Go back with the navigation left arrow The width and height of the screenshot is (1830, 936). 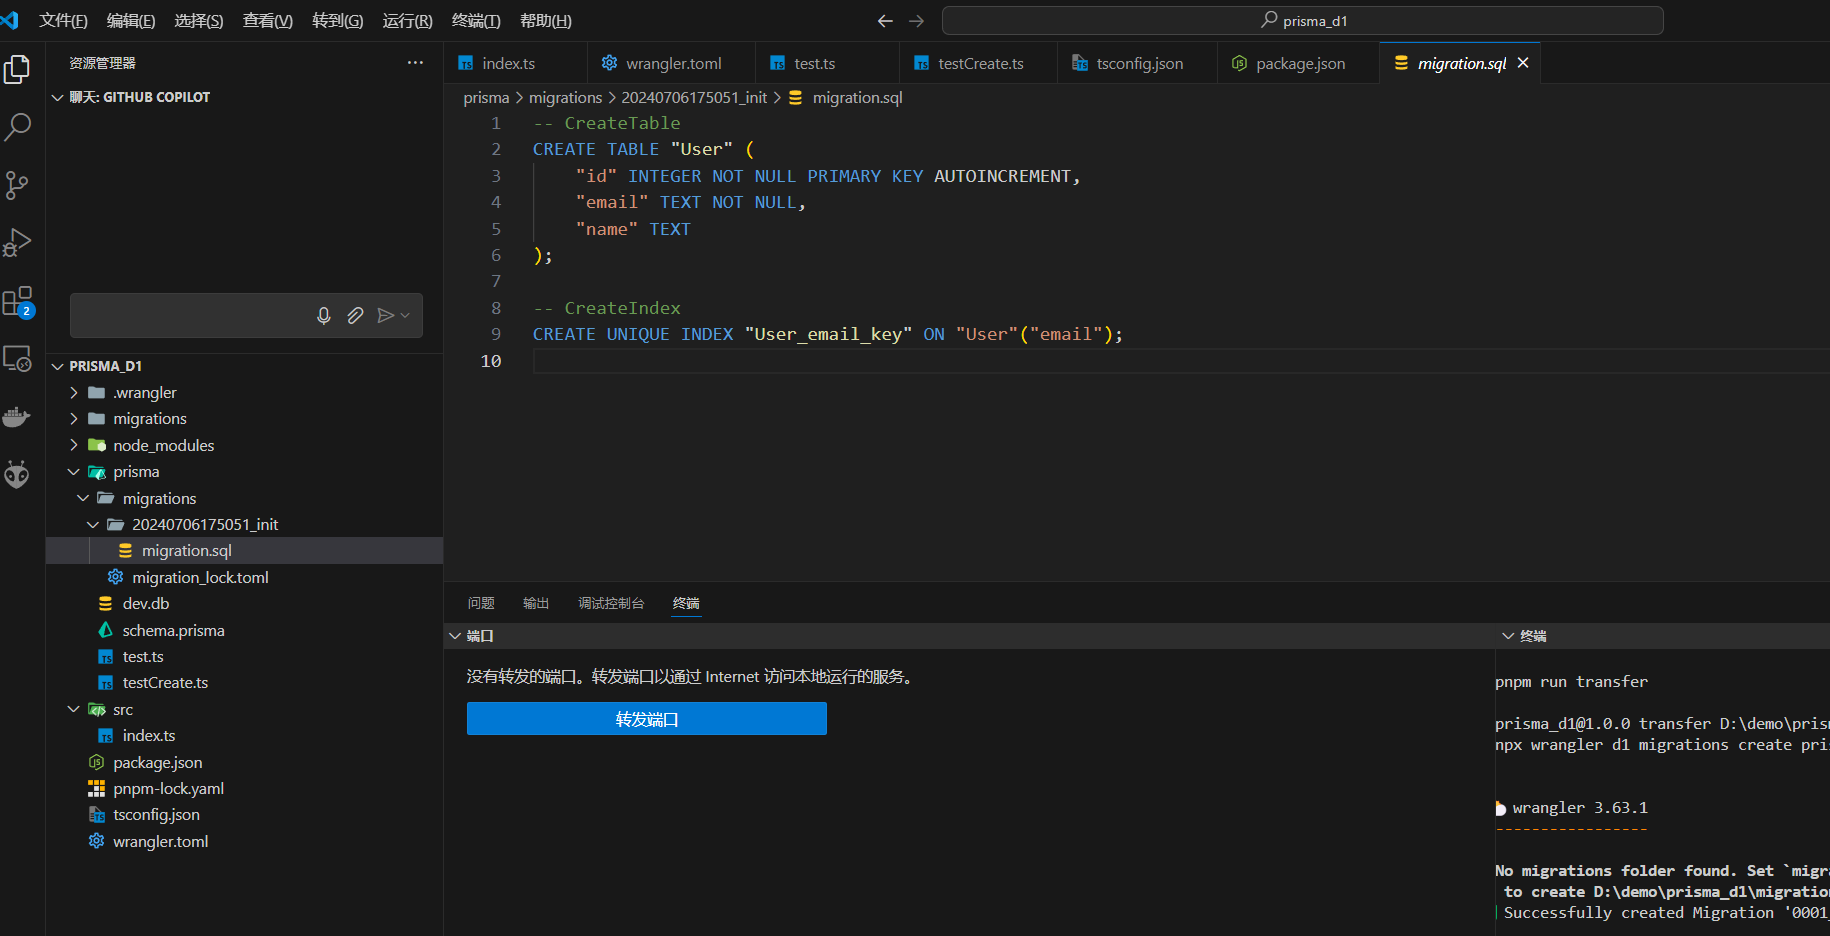[x=885, y=21]
